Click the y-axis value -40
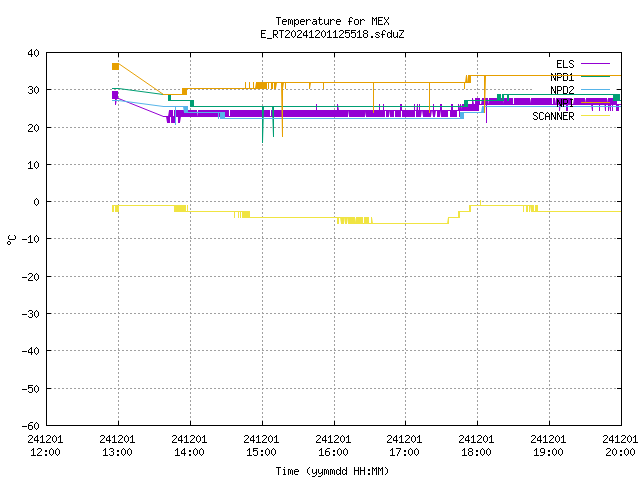This screenshot has width=640, height=480. (31, 351)
